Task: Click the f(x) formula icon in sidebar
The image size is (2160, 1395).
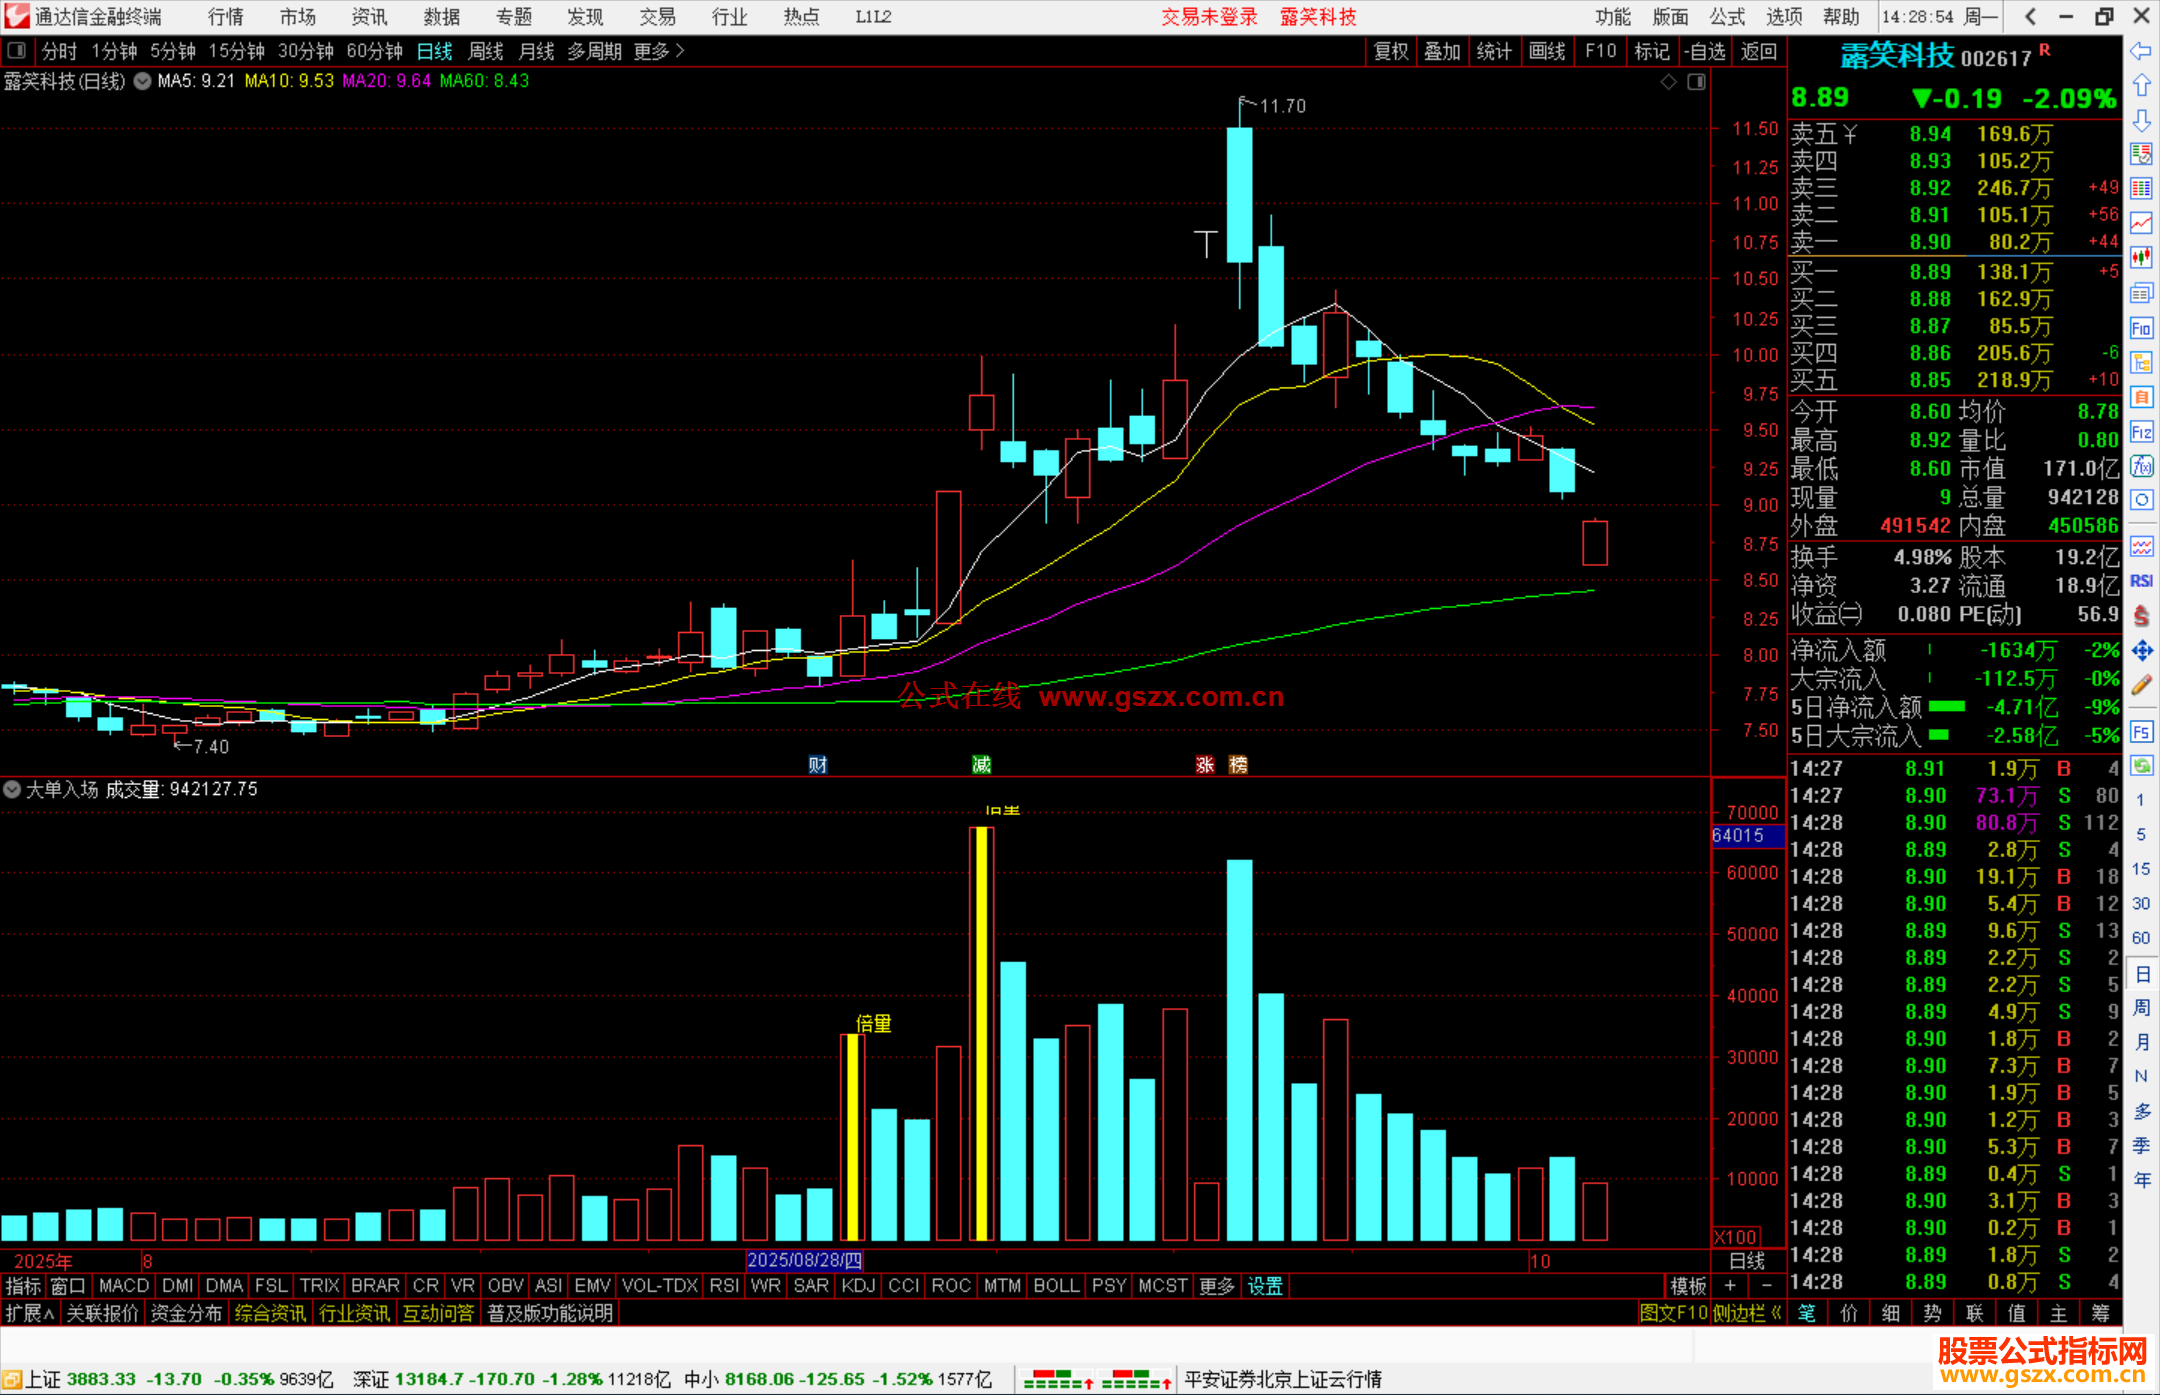Action: [x=2141, y=466]
